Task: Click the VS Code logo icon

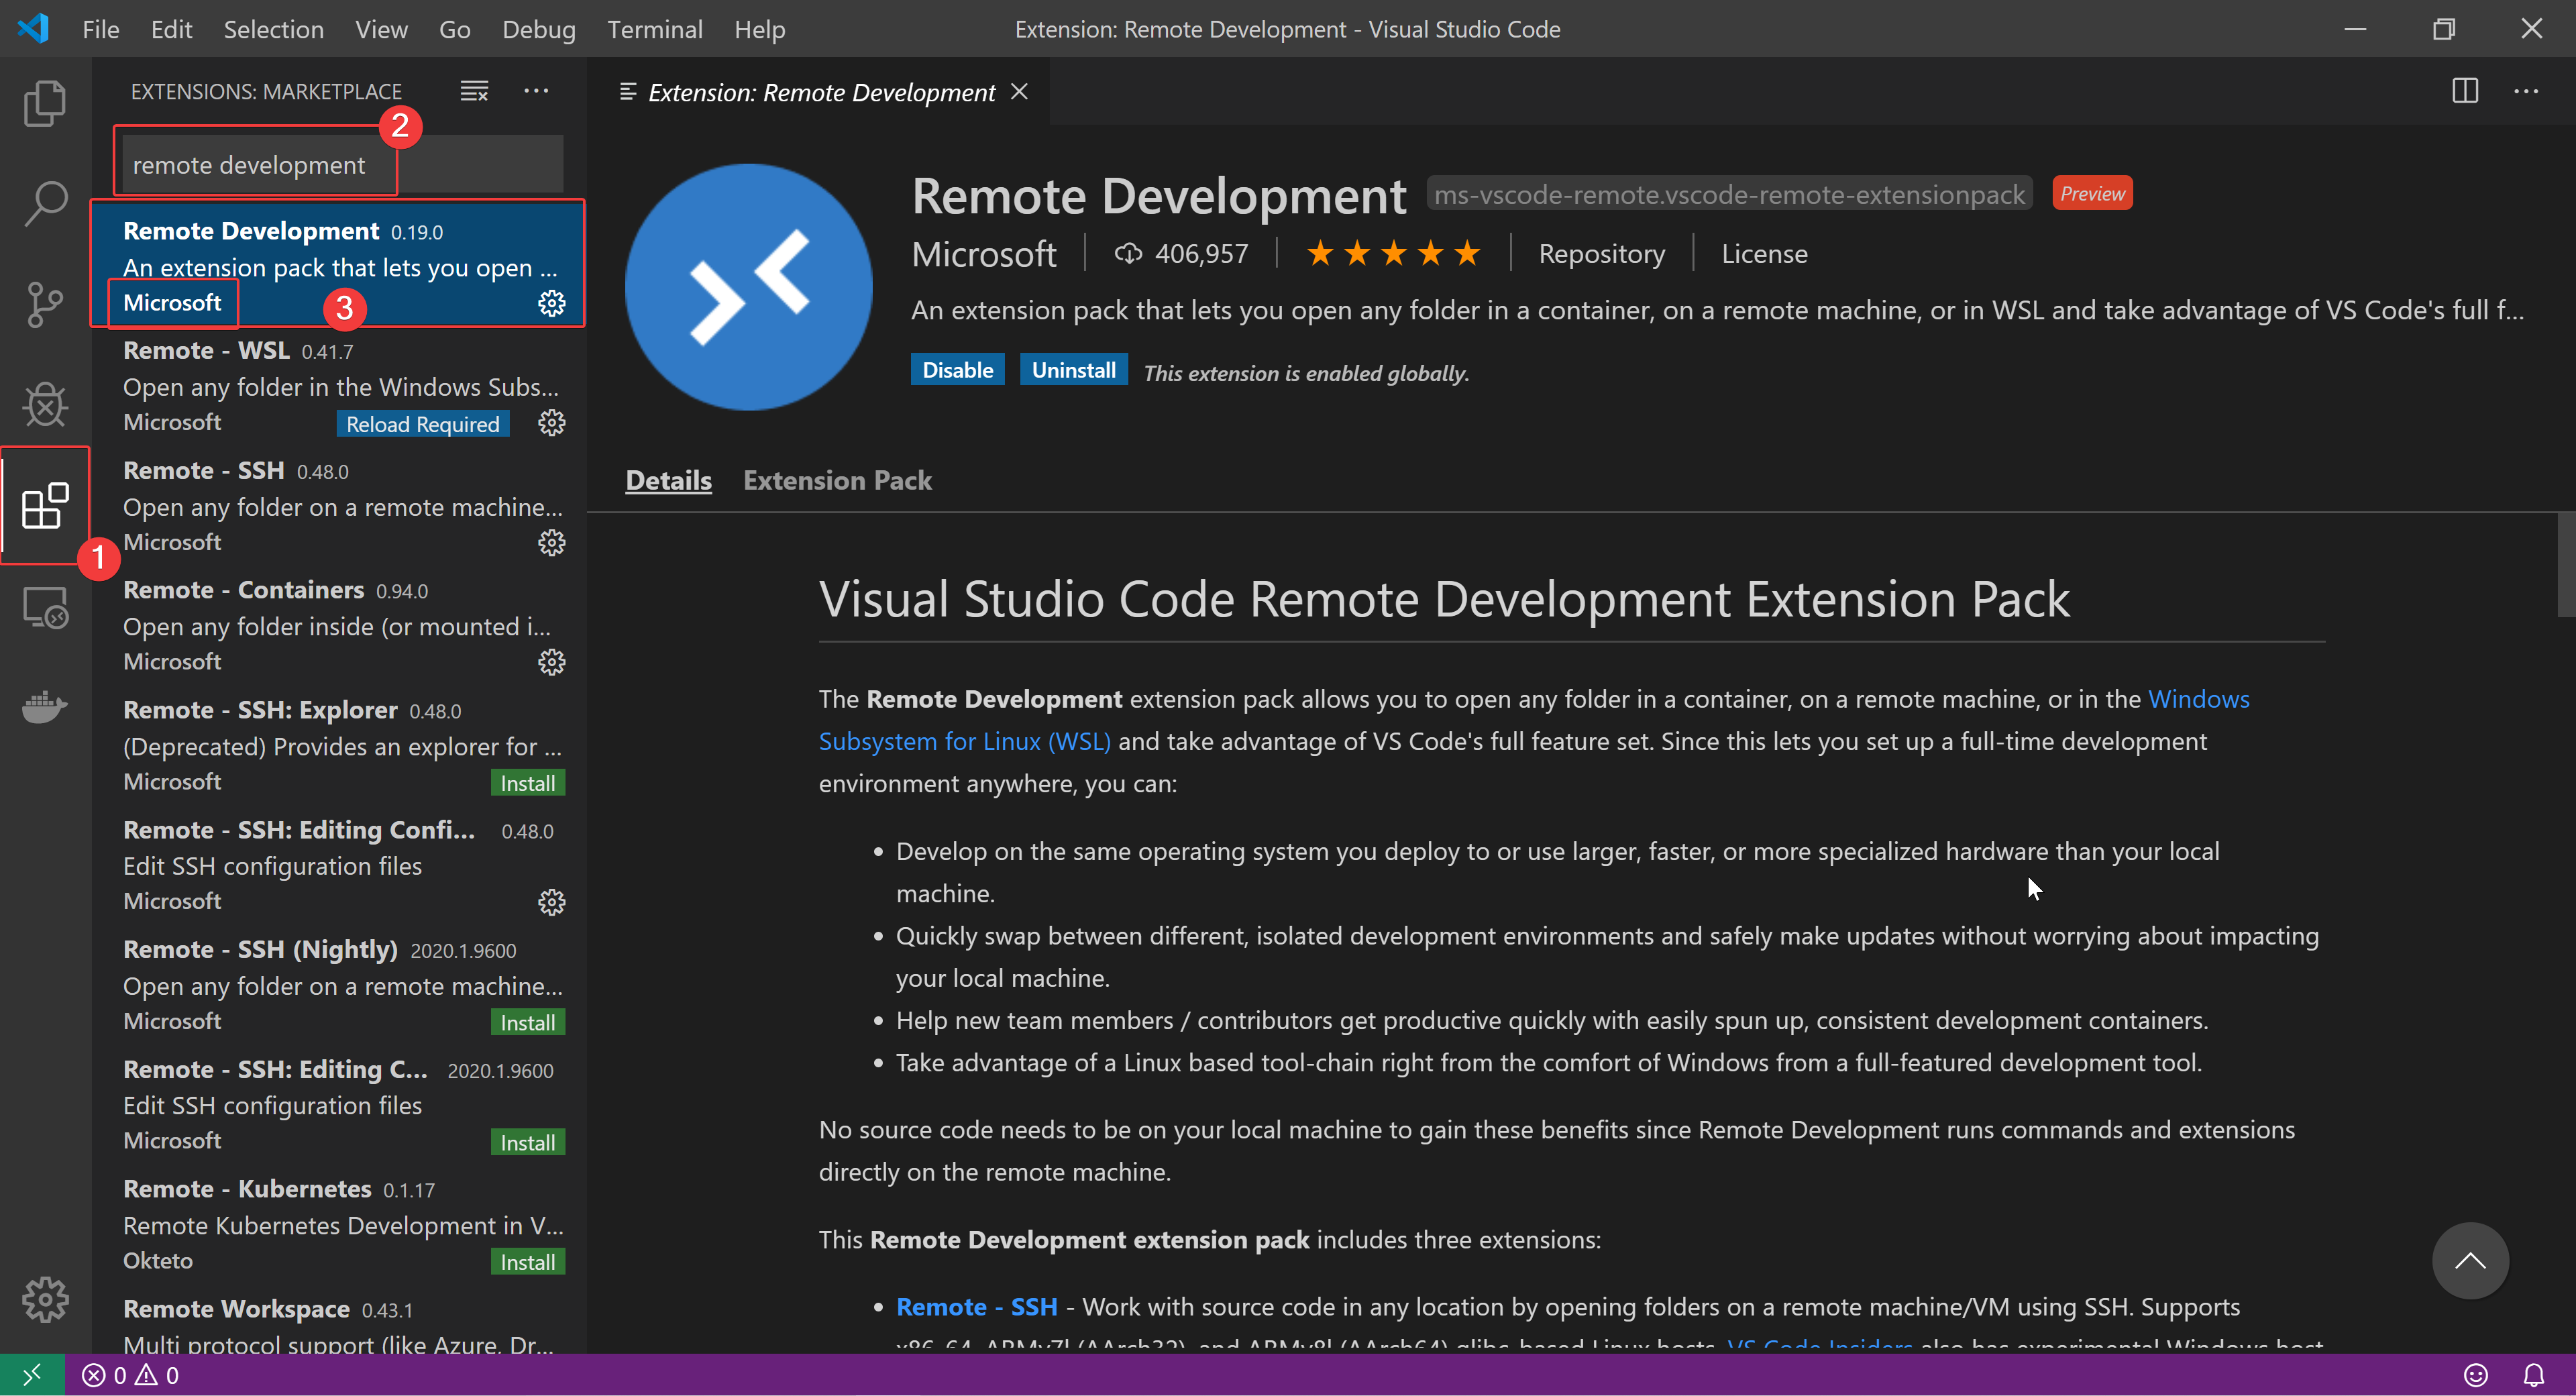Action: tap(33, 28)
